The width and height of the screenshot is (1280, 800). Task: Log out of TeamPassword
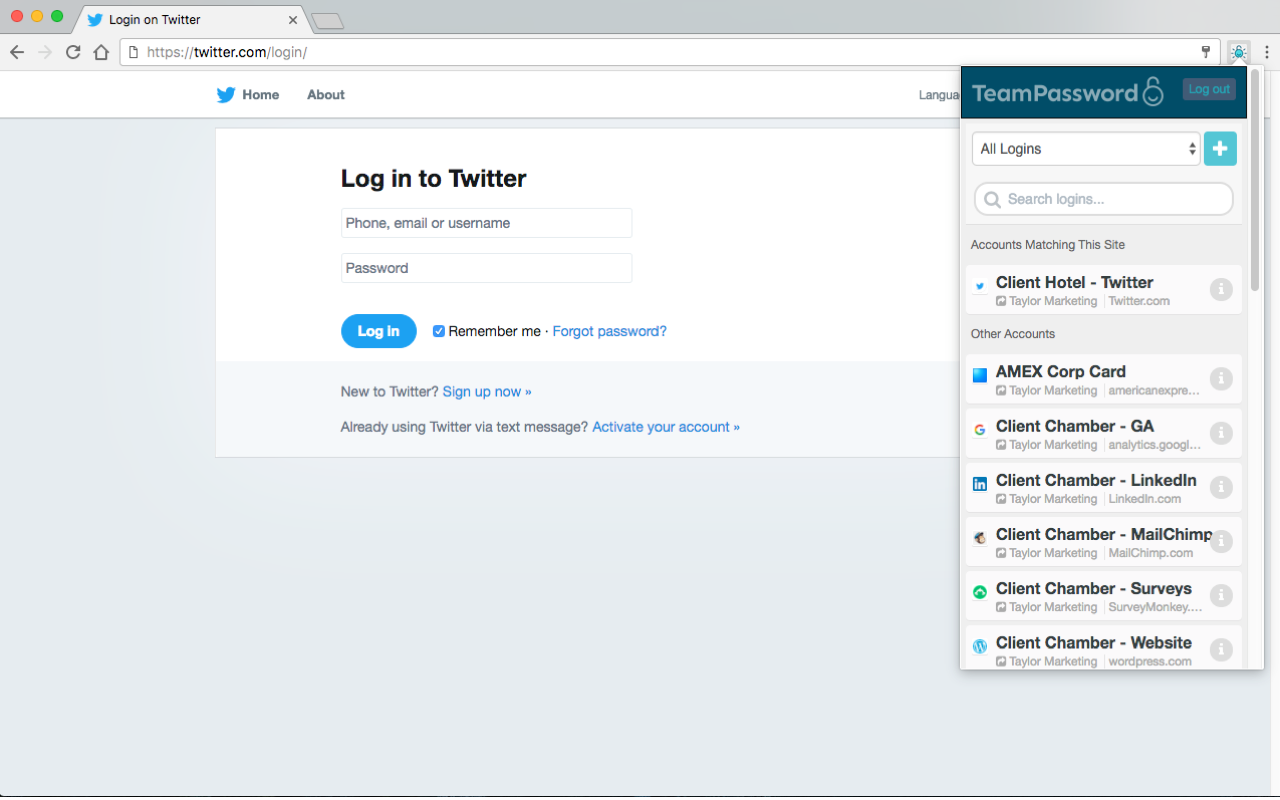[x=1209, y=89]
